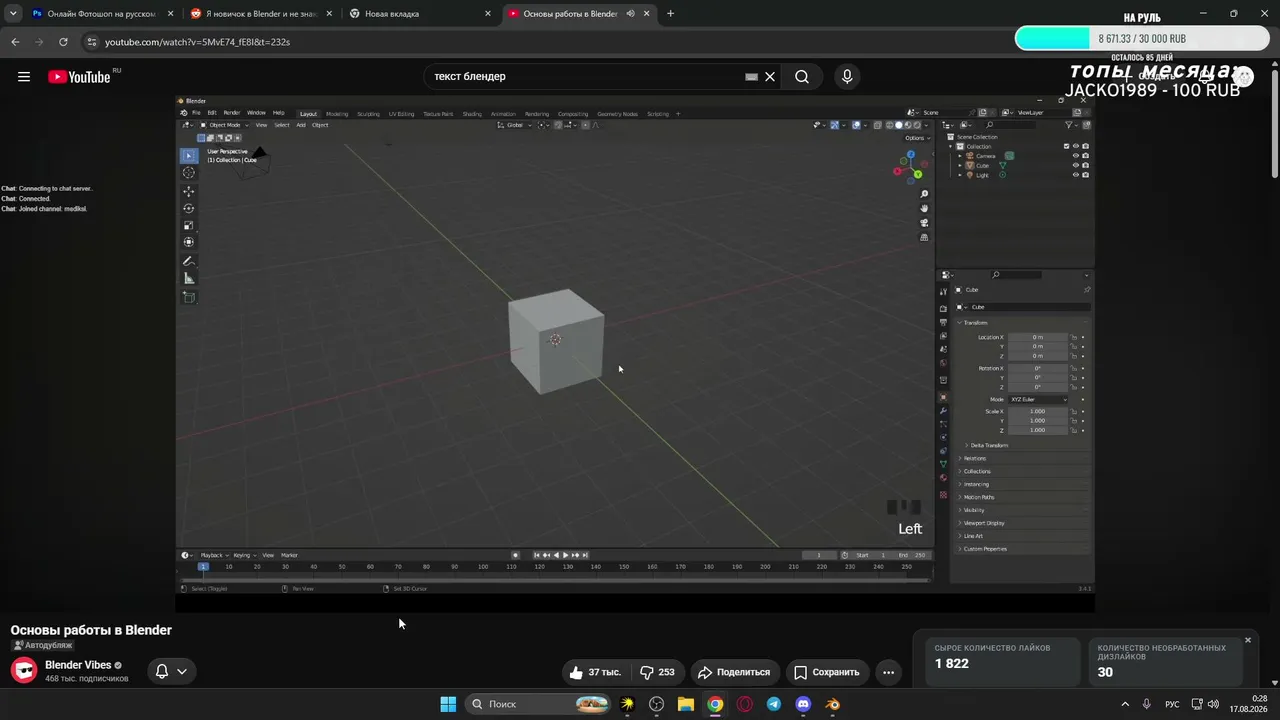The height and width of the screenshot is (720, 1280).
Task: Search YouTube with the magnifier button
Action: coord(802,77)
